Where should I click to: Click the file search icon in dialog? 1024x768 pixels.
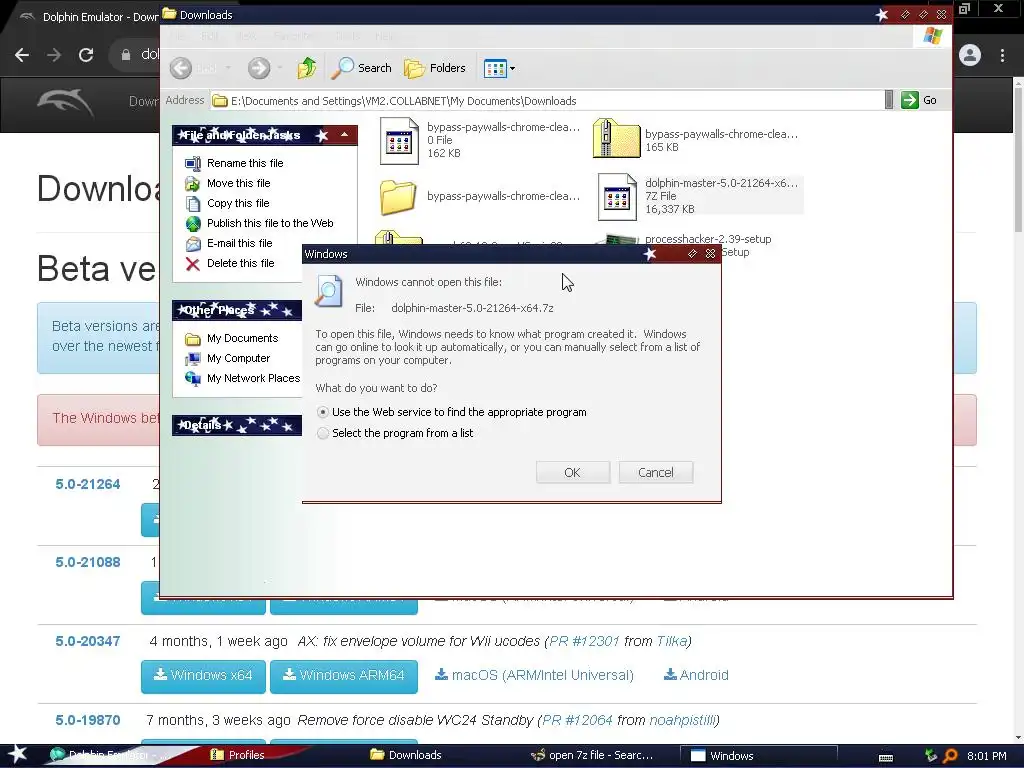[328, 291]
